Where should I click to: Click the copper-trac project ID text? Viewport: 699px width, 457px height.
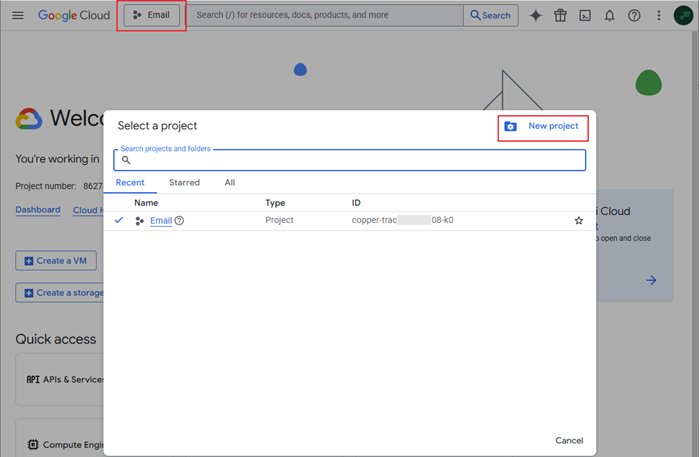click(x=403, y=220)
